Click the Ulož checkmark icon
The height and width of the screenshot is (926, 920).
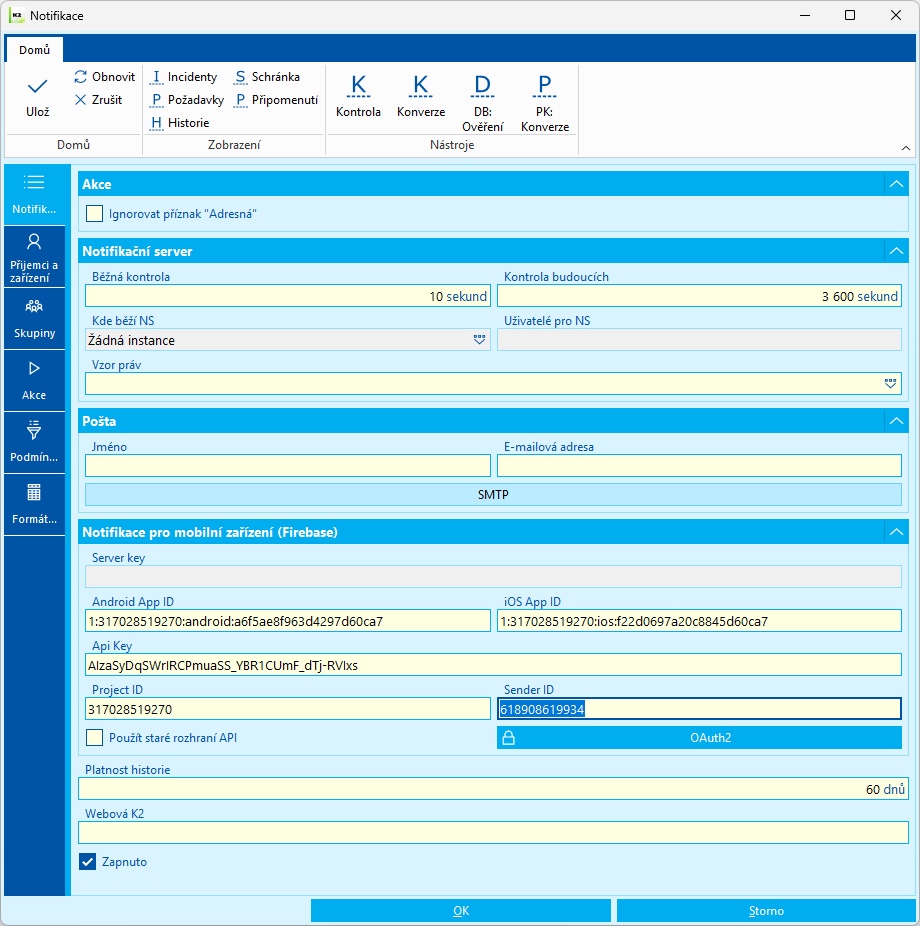37,87
